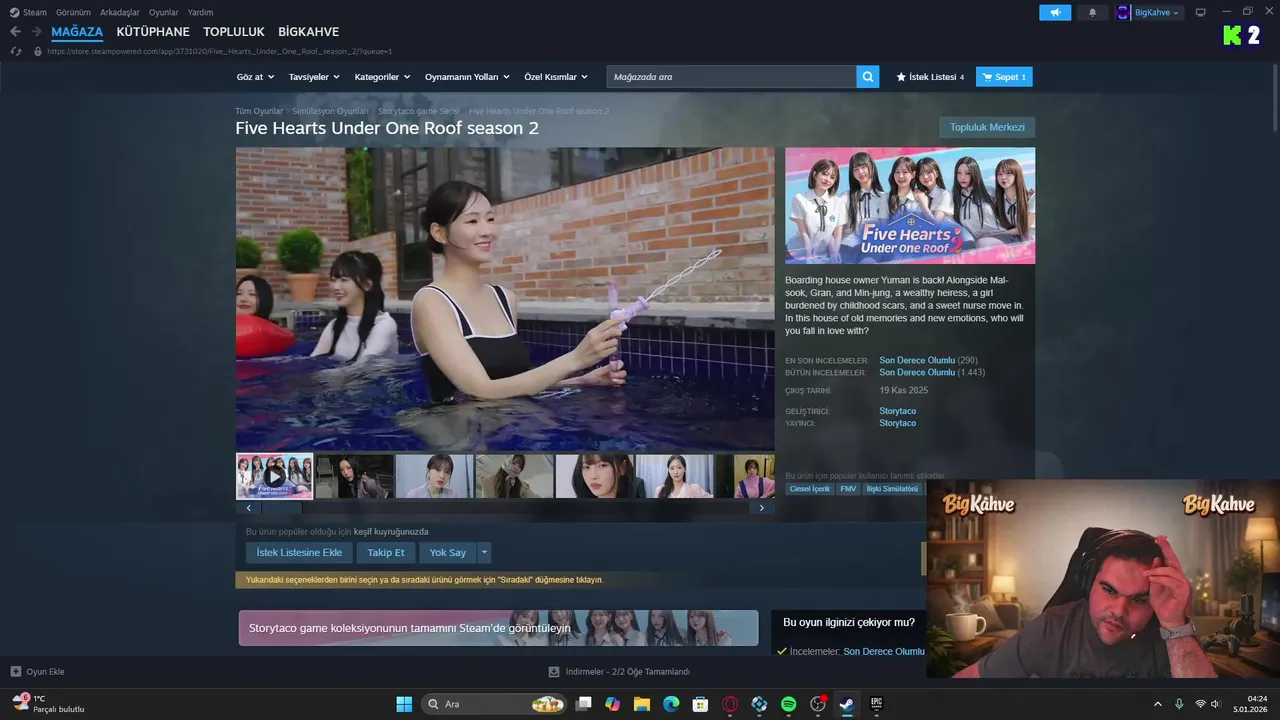Click the Simülasyon Oyunları breadcrumb
1280x720 pixels.
click(330, 111)
